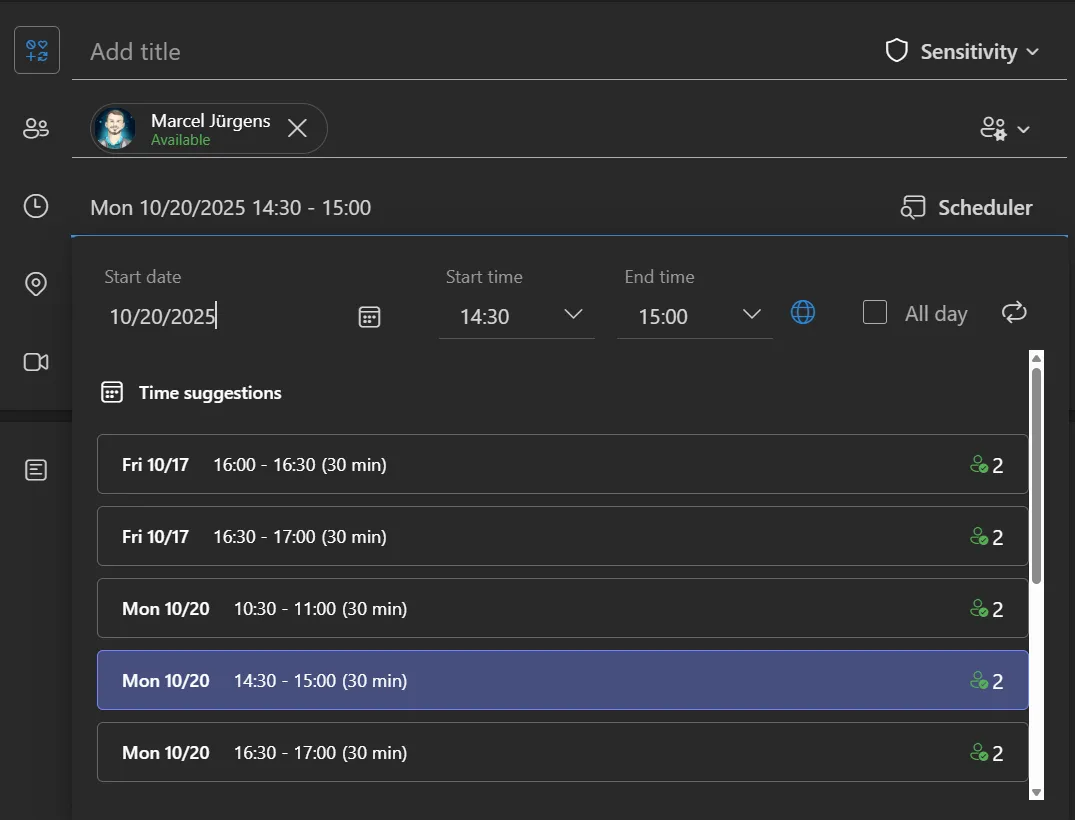Choose Mon 10/20 10:30 - 11:00 suggestion
The width and height of the screenshot is (1075, 820).
(x=562, y=608)
